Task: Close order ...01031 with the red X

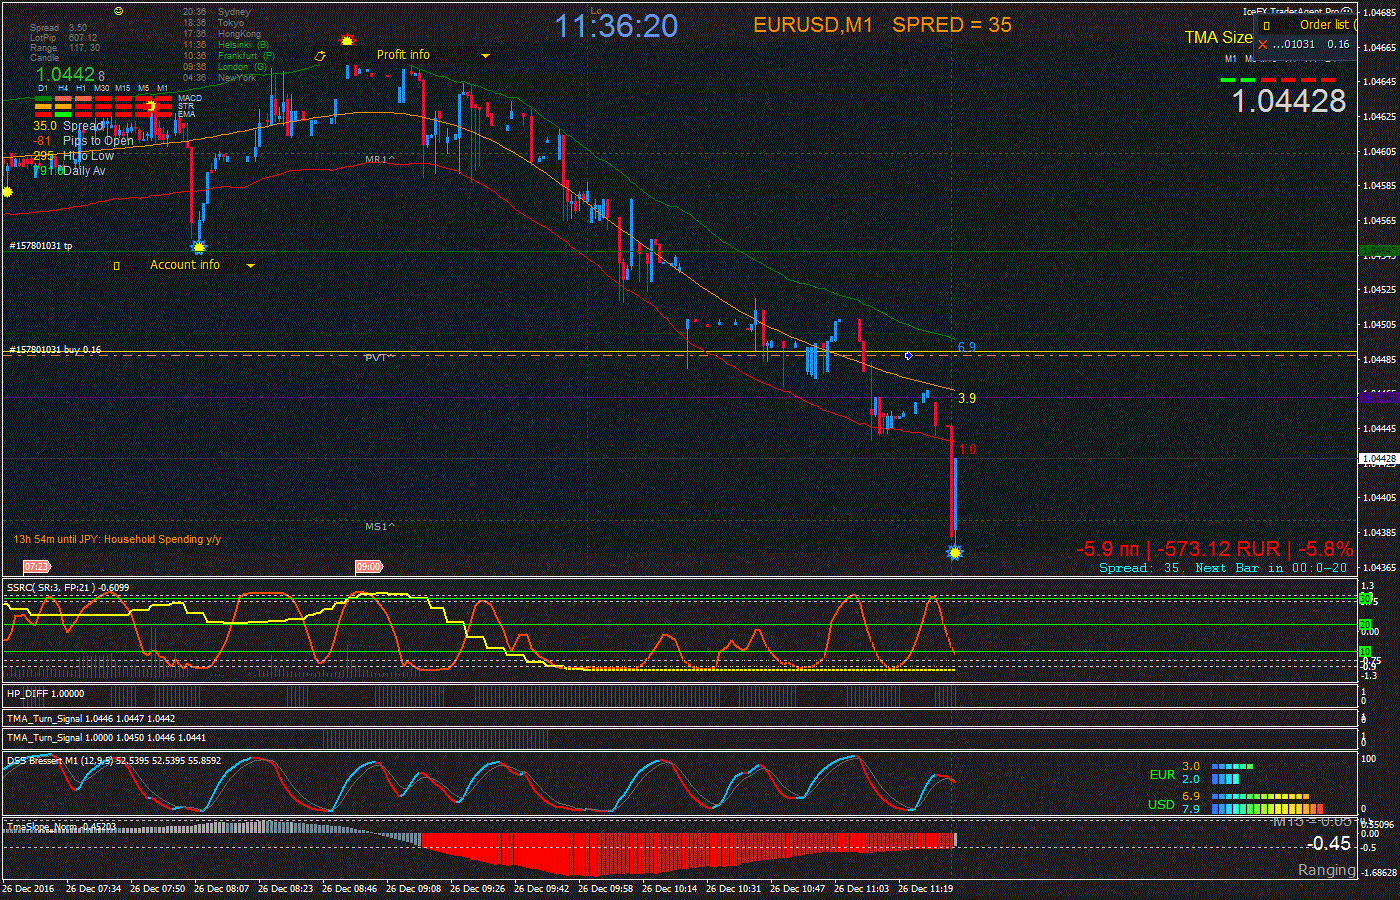Action: click(1263, 44)
